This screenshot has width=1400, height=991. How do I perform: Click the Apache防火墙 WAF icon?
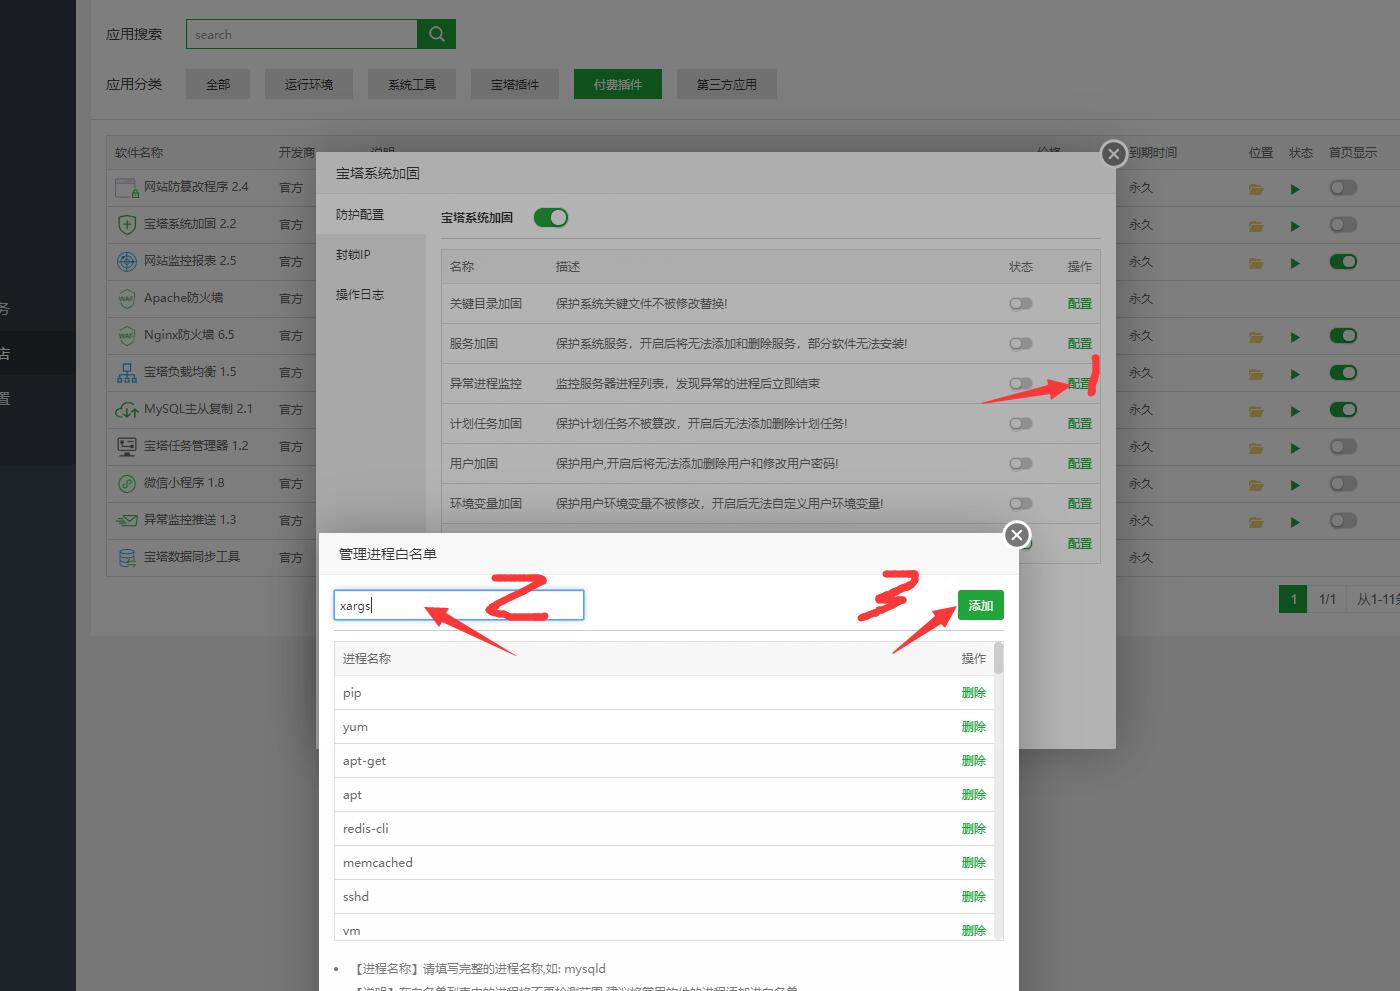point(127,298)
